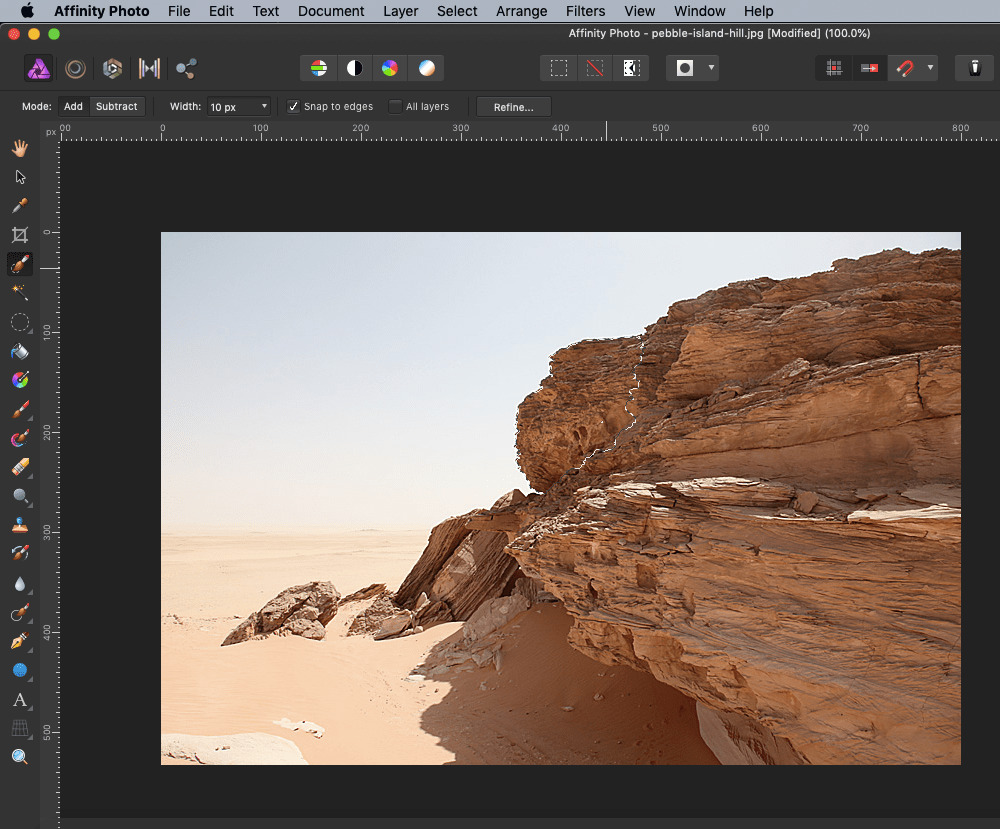
Task: Expand the quick mask options dropdown
Action: tap(711, 68)
